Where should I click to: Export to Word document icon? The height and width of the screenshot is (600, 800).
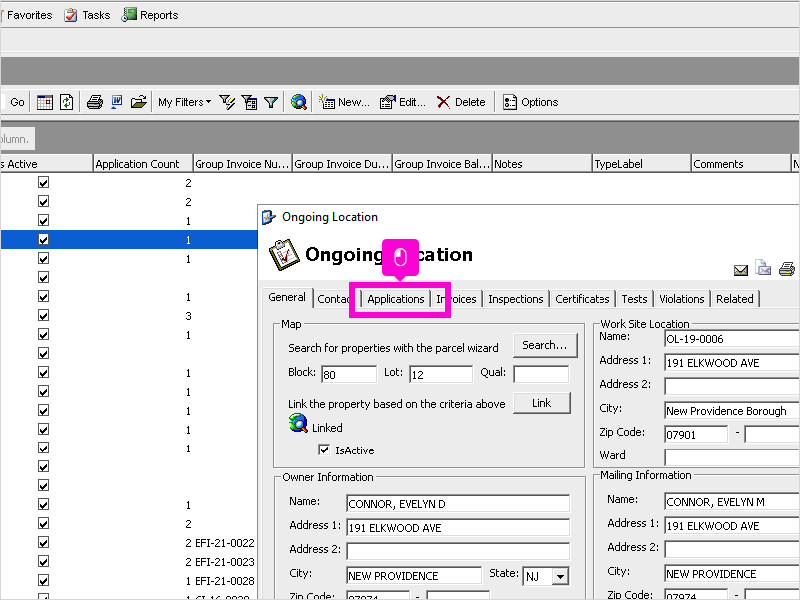(117, 102)
